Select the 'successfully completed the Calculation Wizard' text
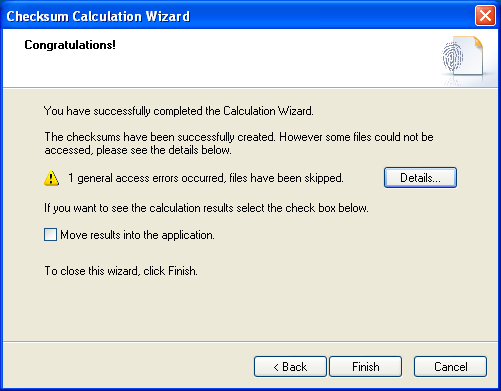The width and height of the screenshot is (501, 391). click(x=203, y=111)
